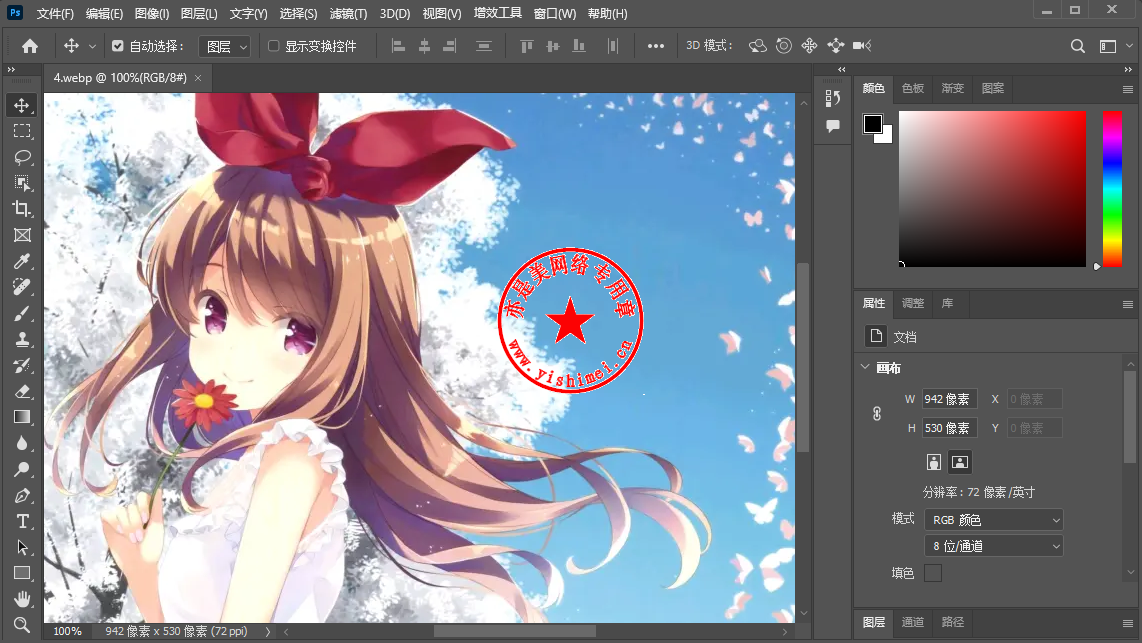Select the Horizontal Type tool
The image size is (1142, 643).
pyautogui.click(x=22, y=521)
